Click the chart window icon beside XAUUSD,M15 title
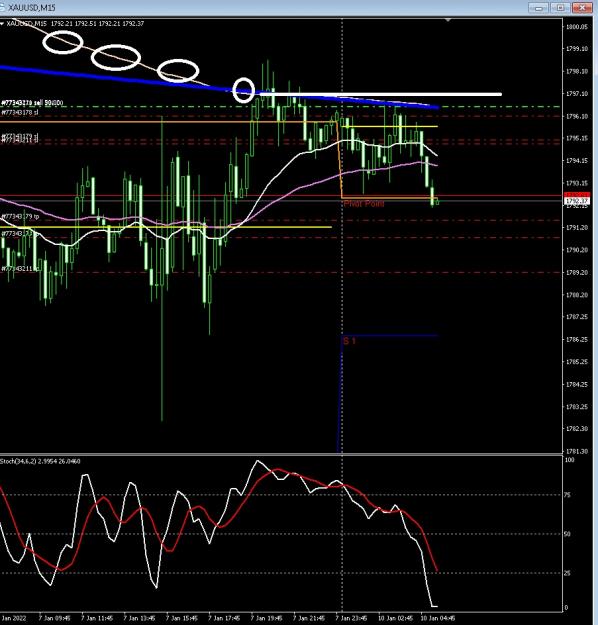 pos(2,7)
